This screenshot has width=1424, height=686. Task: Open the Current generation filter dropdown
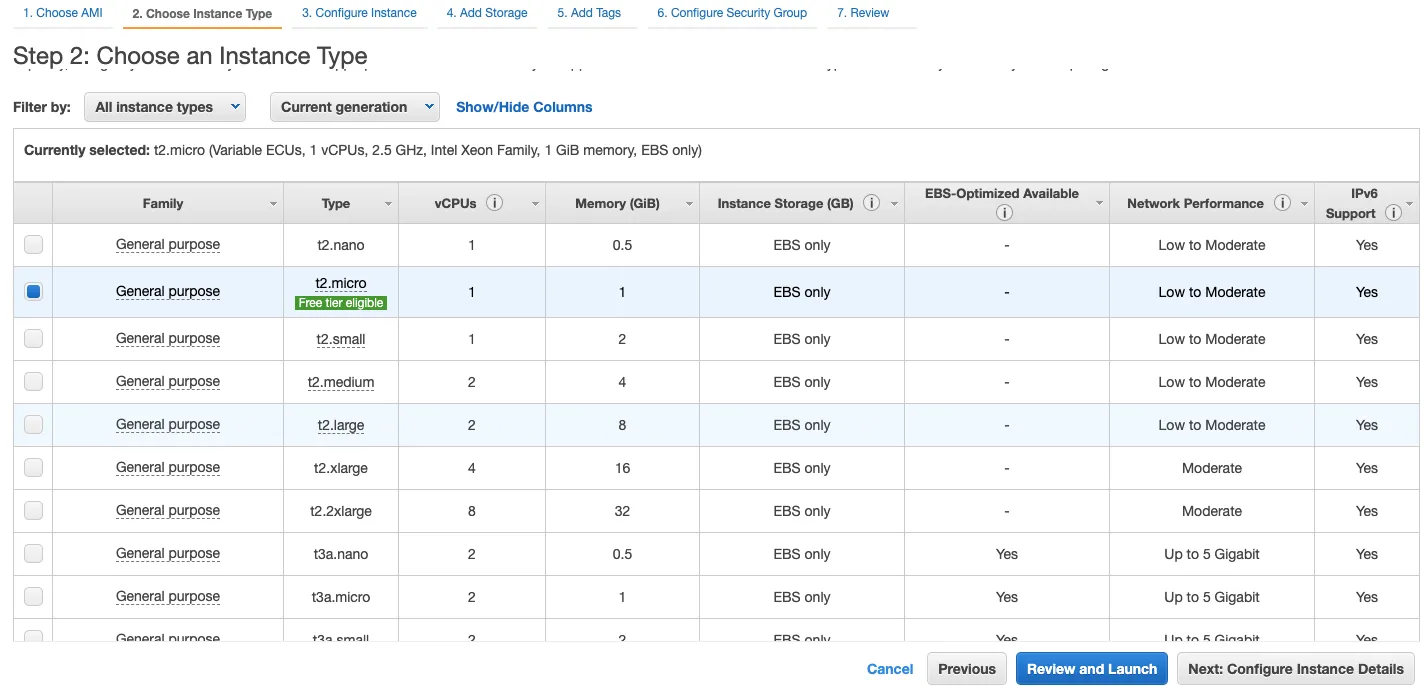point(354,107)
